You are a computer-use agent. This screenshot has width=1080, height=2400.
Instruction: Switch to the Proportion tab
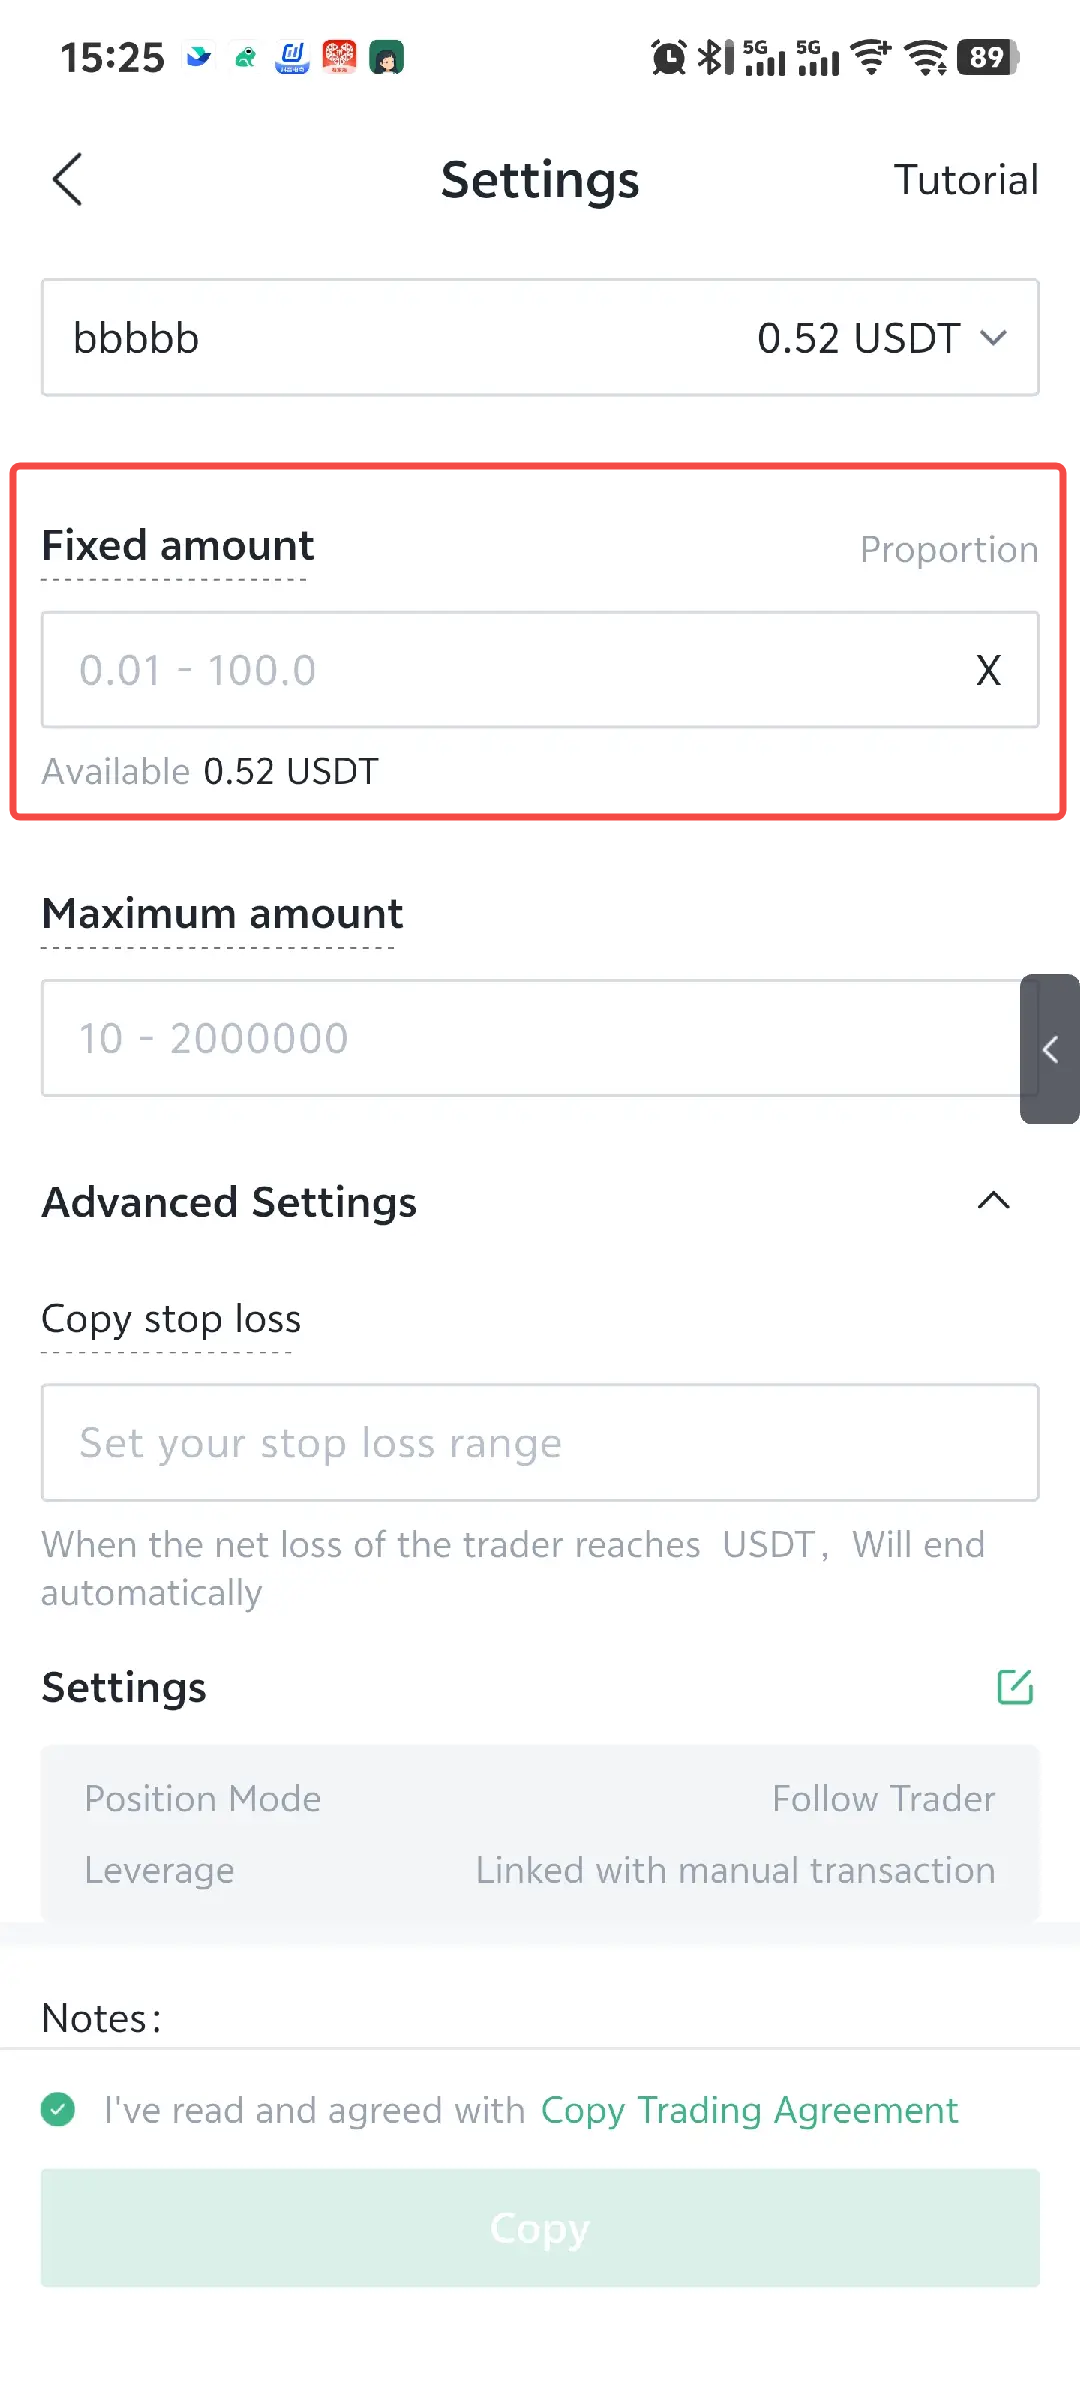(948, 550)
